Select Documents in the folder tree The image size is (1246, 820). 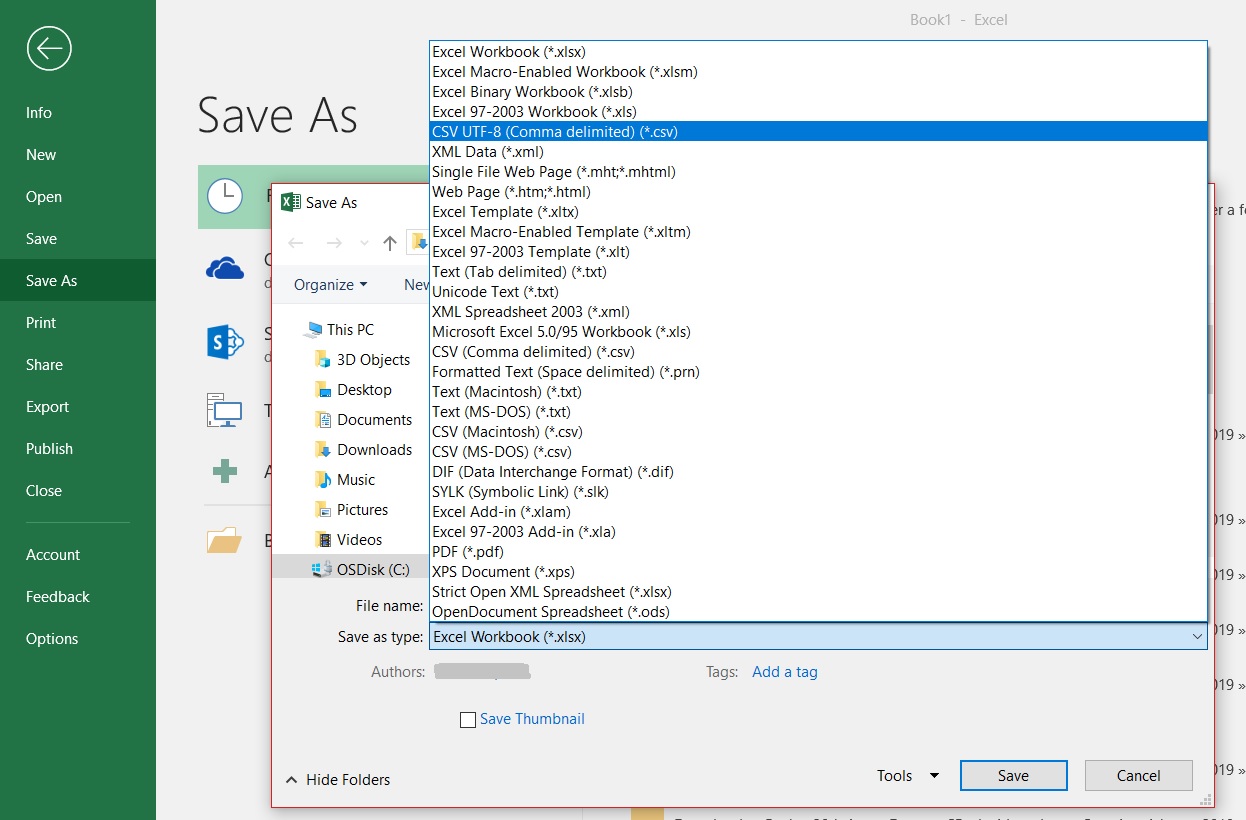363,419
